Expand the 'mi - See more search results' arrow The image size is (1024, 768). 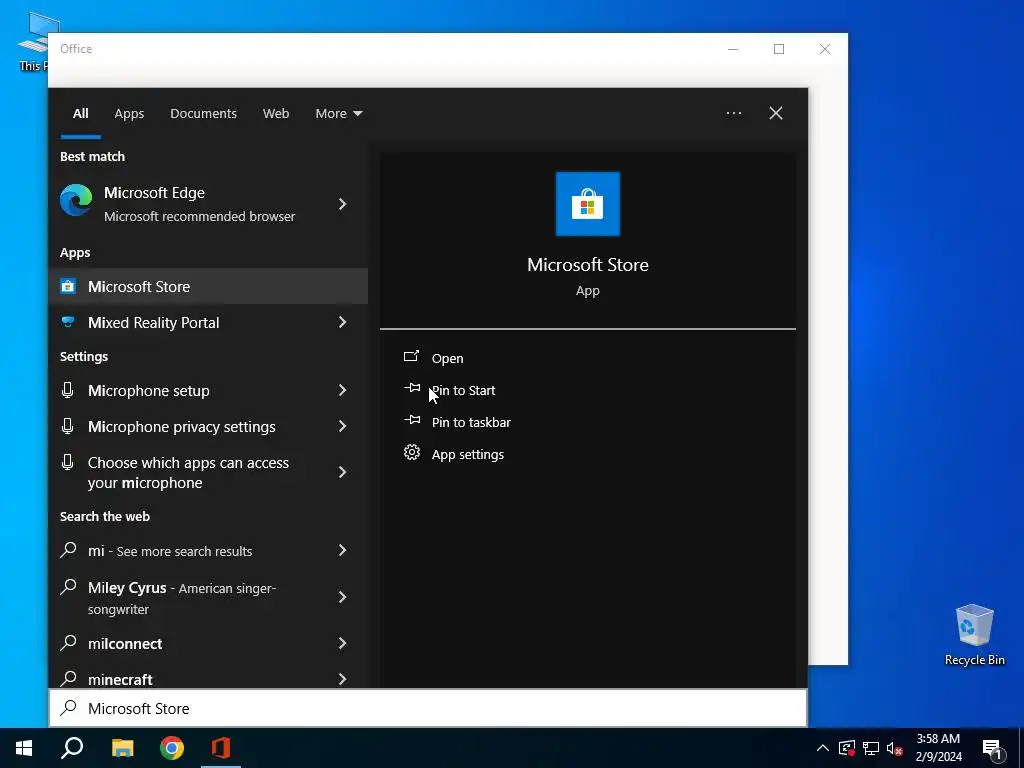[343, 551]
